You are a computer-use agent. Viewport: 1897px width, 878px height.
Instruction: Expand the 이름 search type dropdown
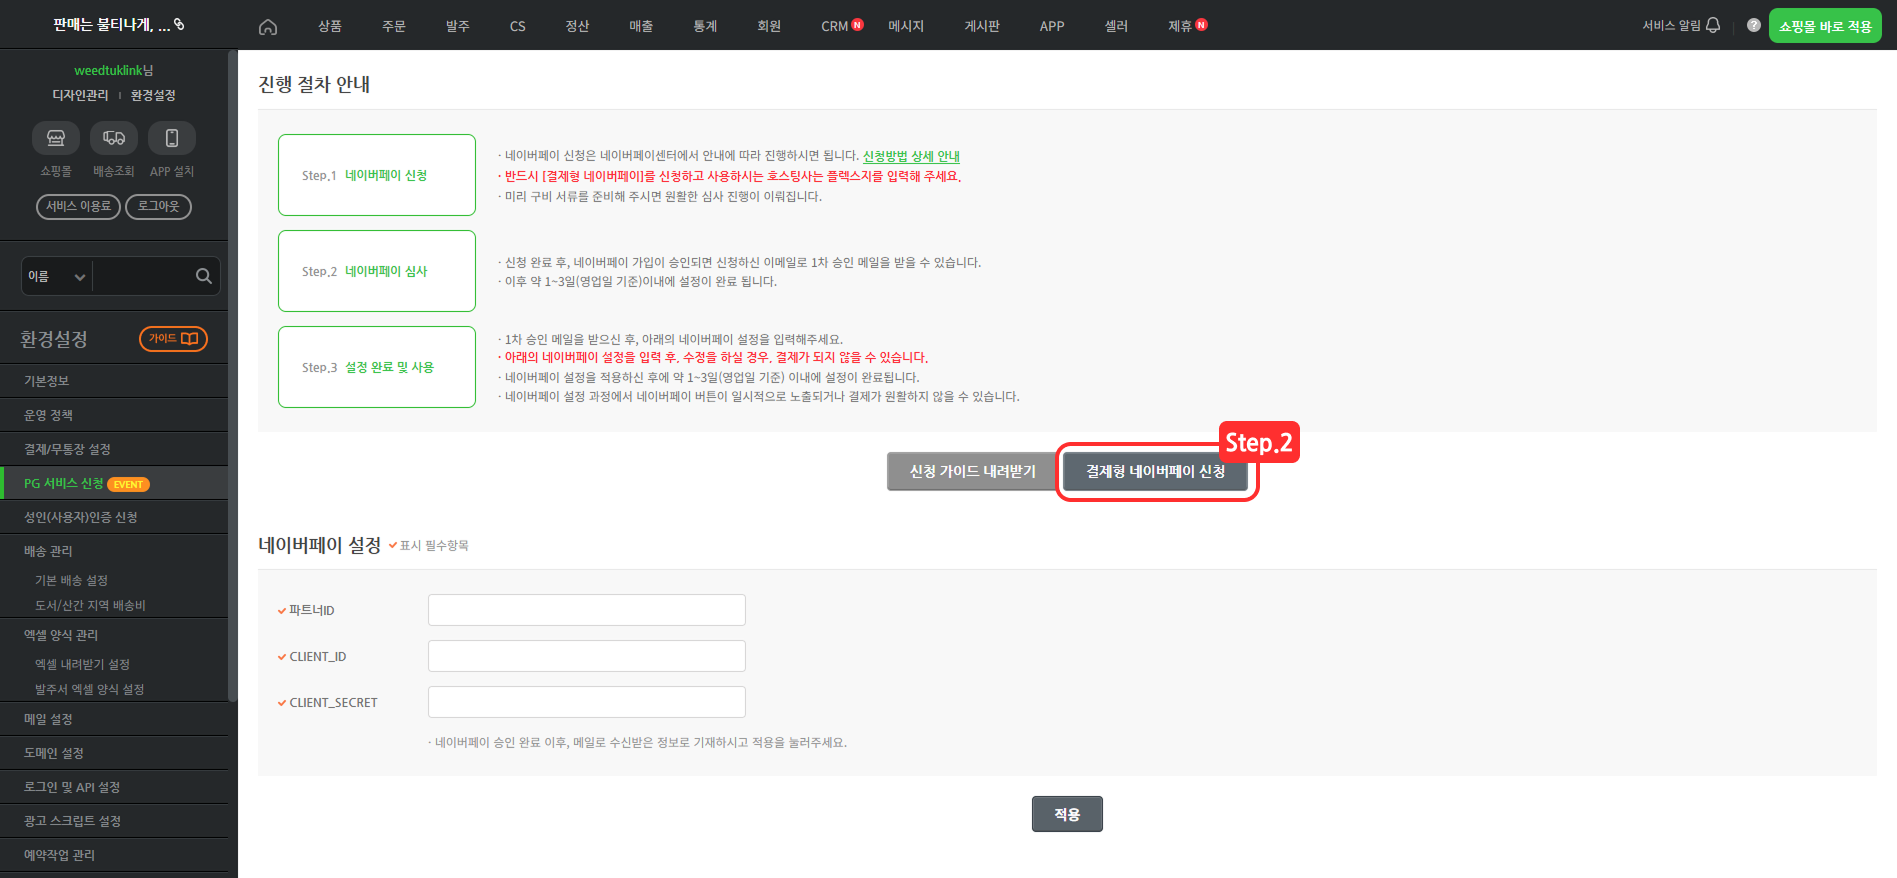point(57,276)
